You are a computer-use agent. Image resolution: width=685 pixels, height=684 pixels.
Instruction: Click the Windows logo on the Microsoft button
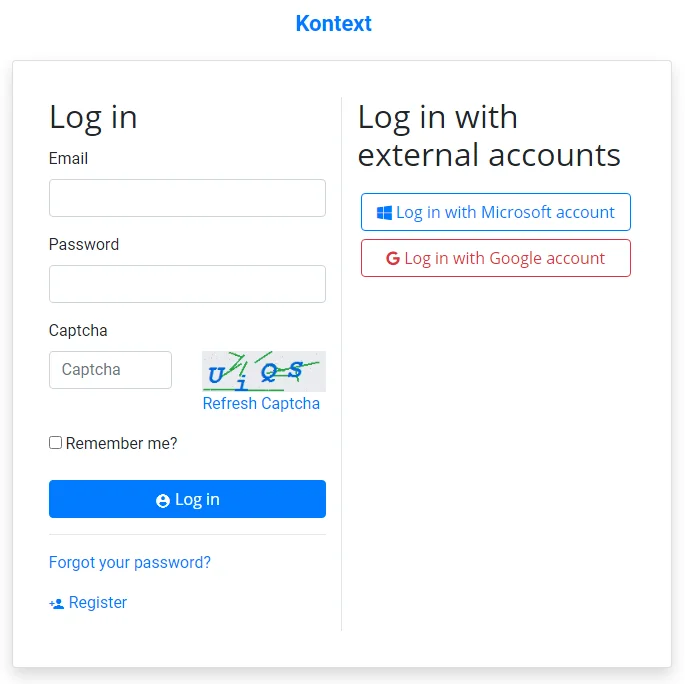pos(384,213)
